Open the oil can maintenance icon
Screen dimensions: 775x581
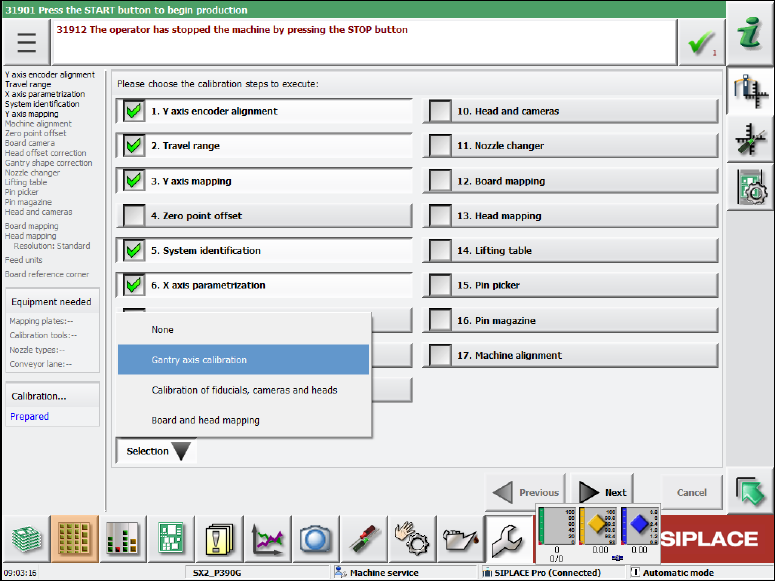pyautogui.click(x=460, y=538)
